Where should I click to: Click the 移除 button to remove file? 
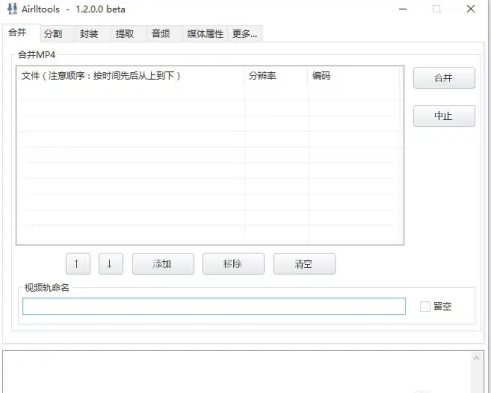pos(233,264)
